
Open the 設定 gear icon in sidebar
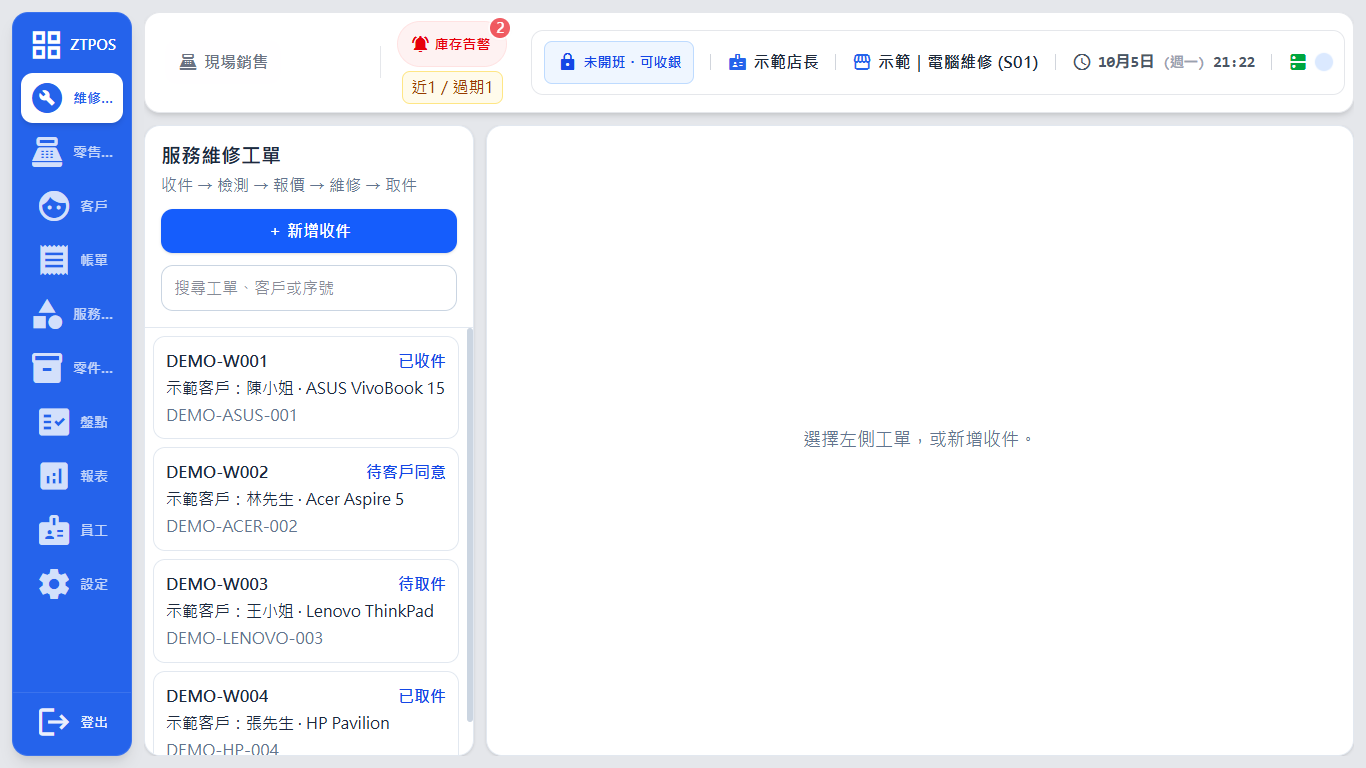(x=54, y=584)
